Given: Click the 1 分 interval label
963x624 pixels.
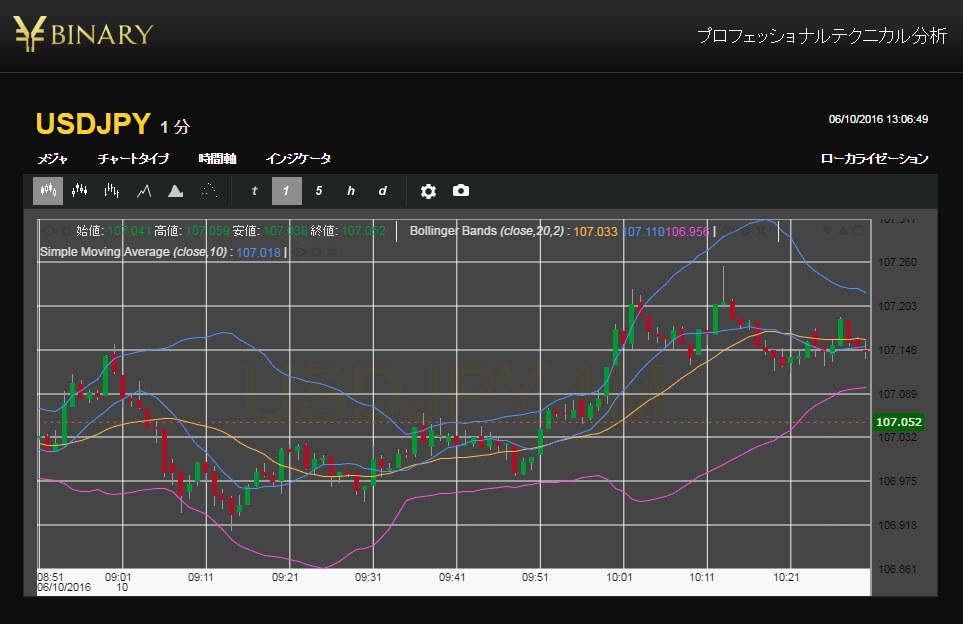Looking at the screenshot, I should [175, 127].
